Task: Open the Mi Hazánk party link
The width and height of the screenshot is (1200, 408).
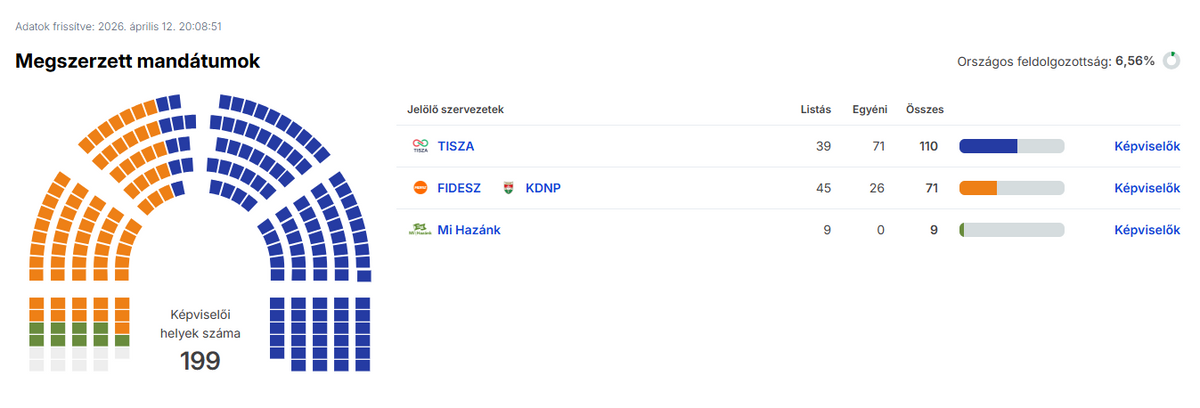Action: (x=469, y=230)
